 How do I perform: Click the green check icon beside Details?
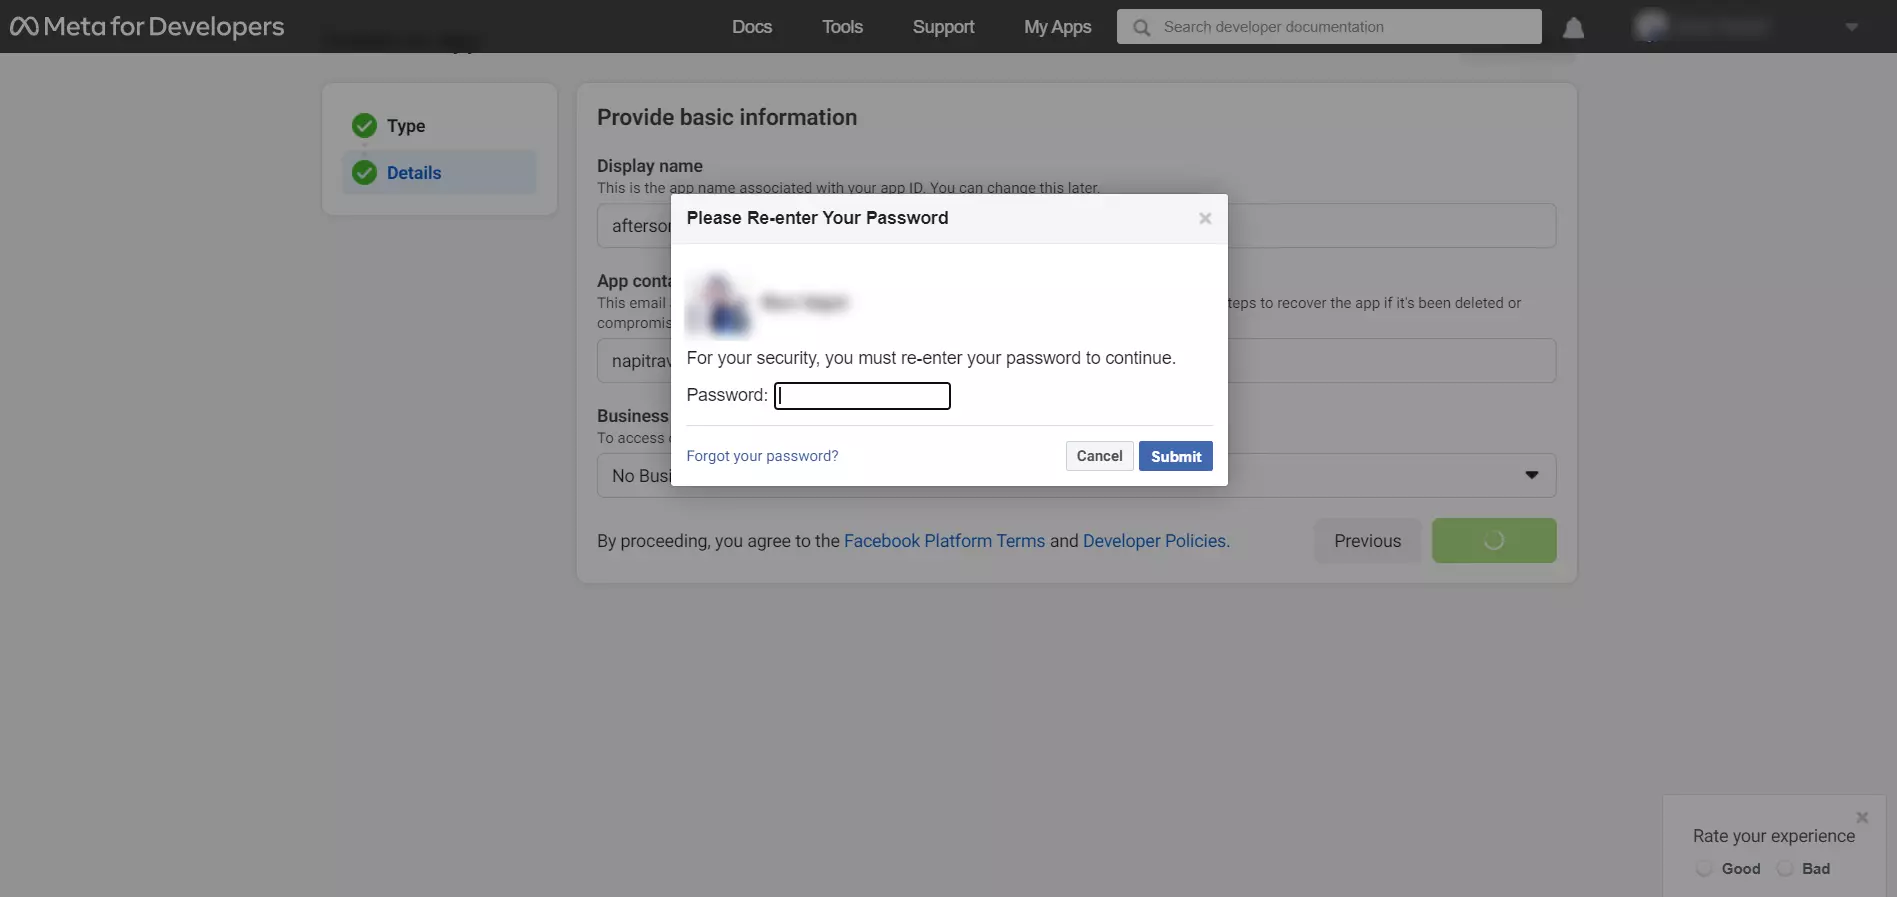pos(364,172)
